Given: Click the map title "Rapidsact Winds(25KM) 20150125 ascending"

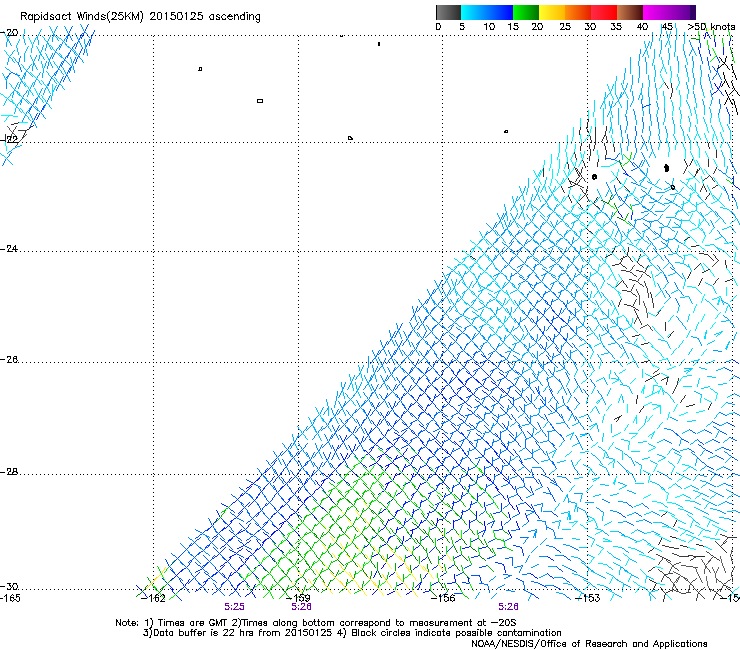Looking at the screenshot, I should tap(140, 17).
